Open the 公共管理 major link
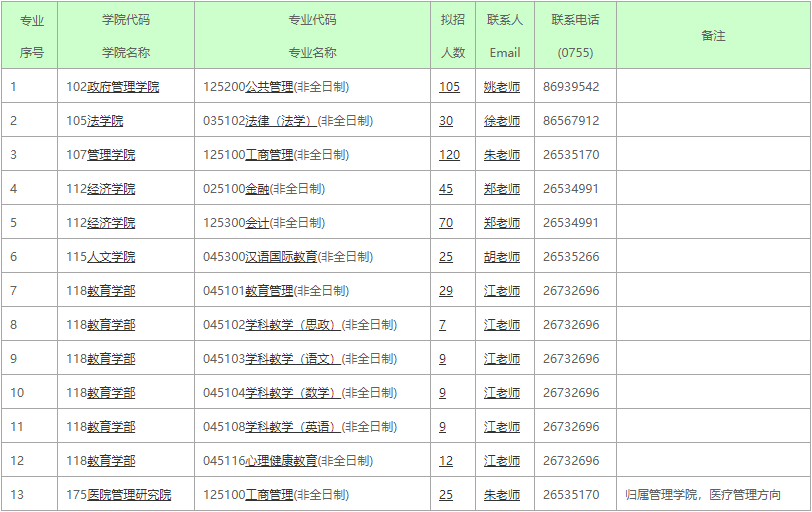The height and width of the screenshot is (512, 812). (269, 87)
